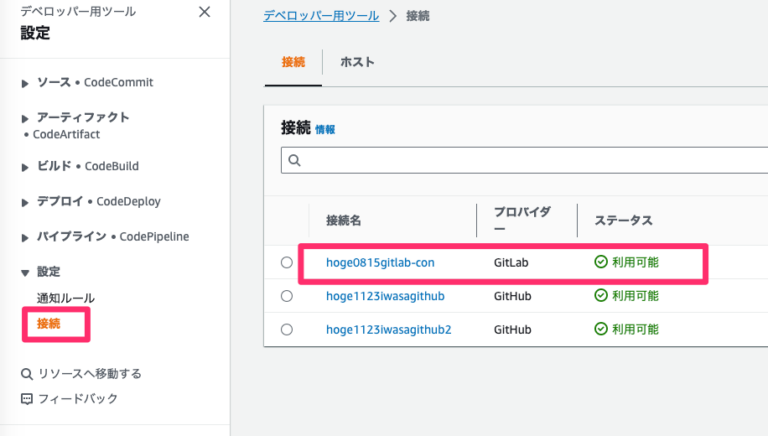Expand the ビルド CodeBuild section
This screenshot has height=436, width=768.
[x=25, y=168]
